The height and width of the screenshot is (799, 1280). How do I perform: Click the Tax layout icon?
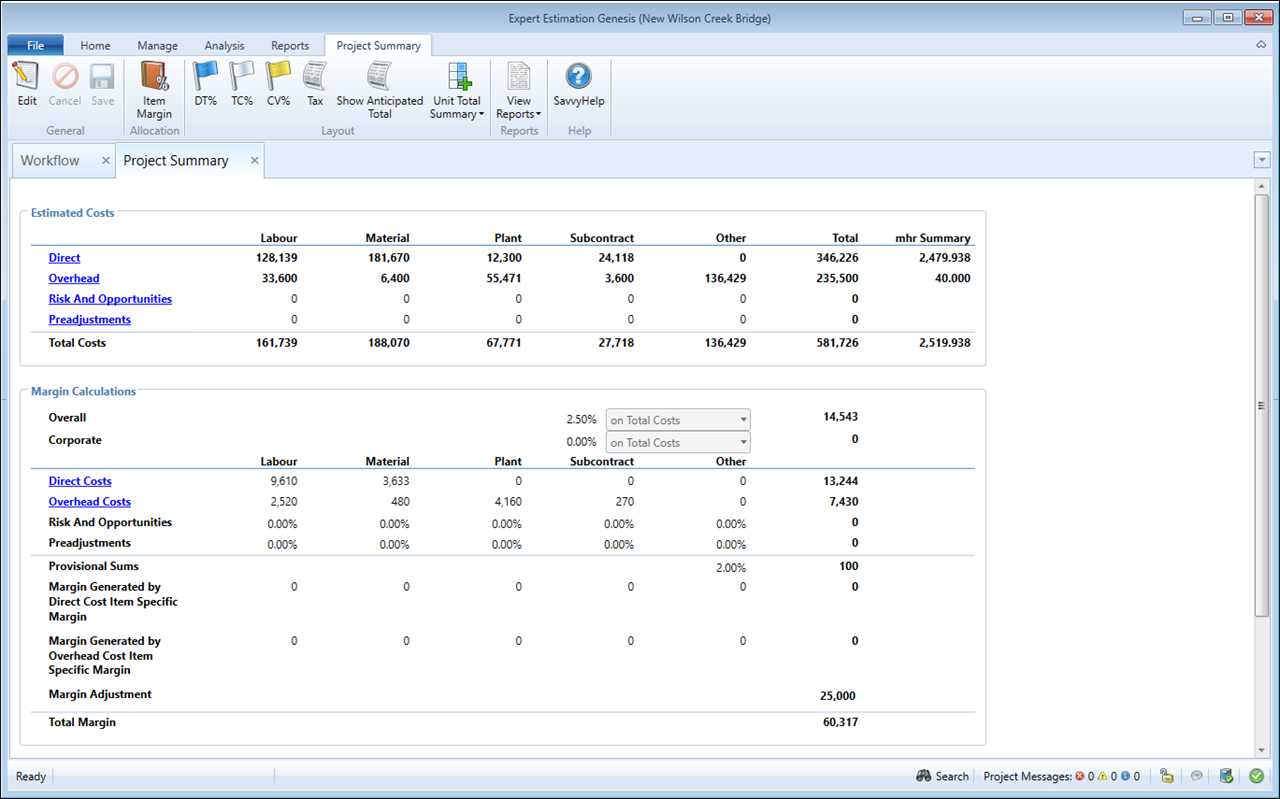click(315, 77)
